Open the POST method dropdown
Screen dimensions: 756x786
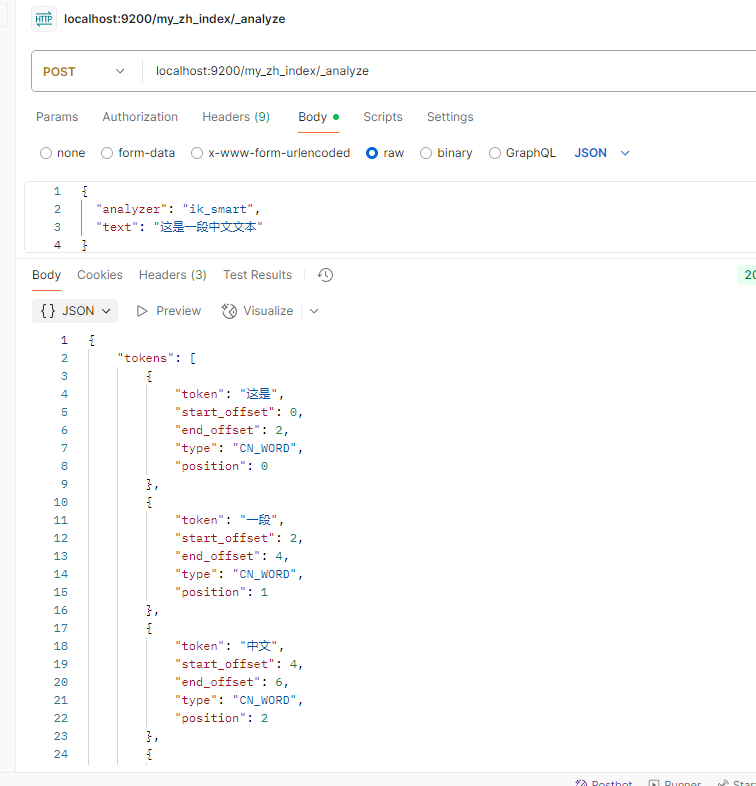click(85, 71)
